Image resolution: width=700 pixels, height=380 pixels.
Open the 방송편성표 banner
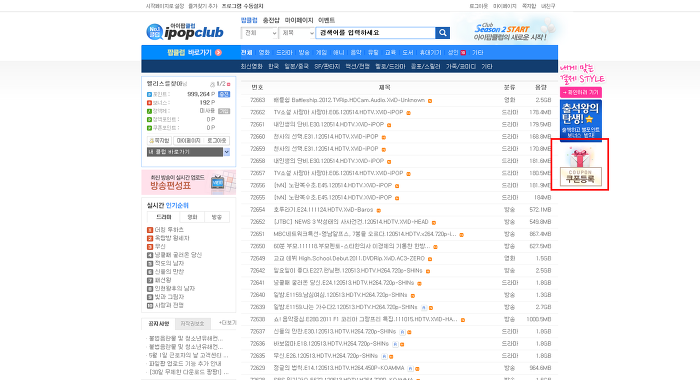(x=188, y=182)
